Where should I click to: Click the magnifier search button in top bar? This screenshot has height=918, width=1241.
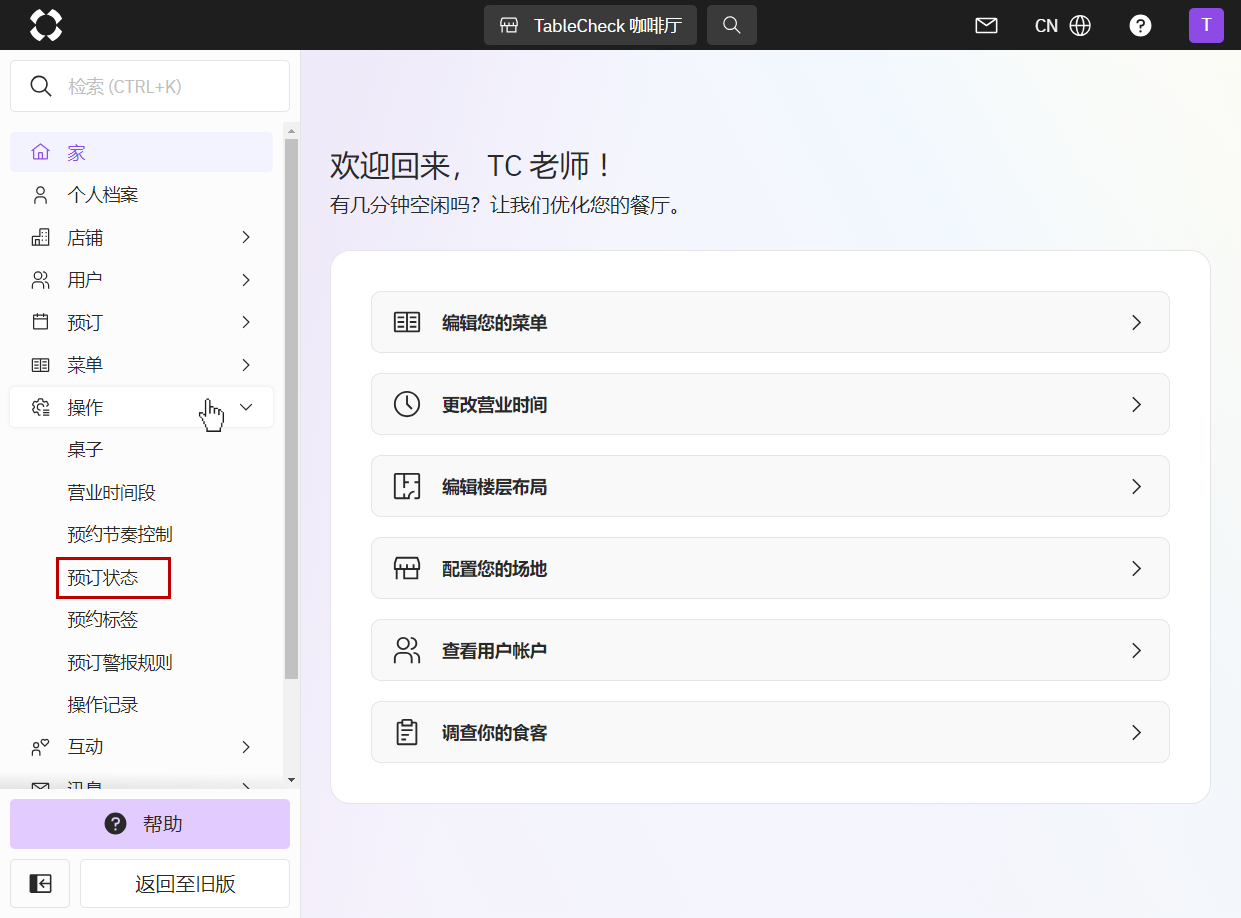732,25
